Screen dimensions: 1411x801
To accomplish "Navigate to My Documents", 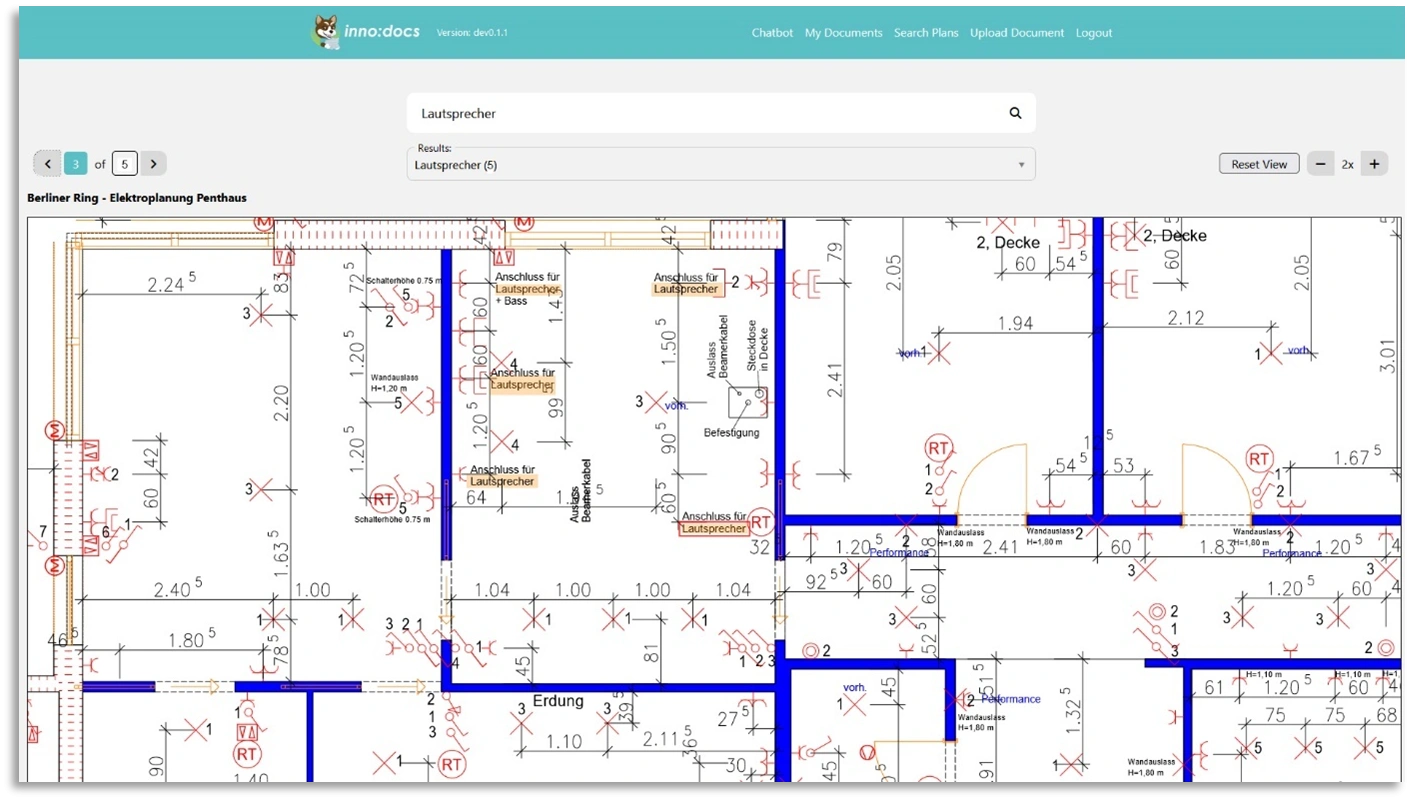I will 843,33.
